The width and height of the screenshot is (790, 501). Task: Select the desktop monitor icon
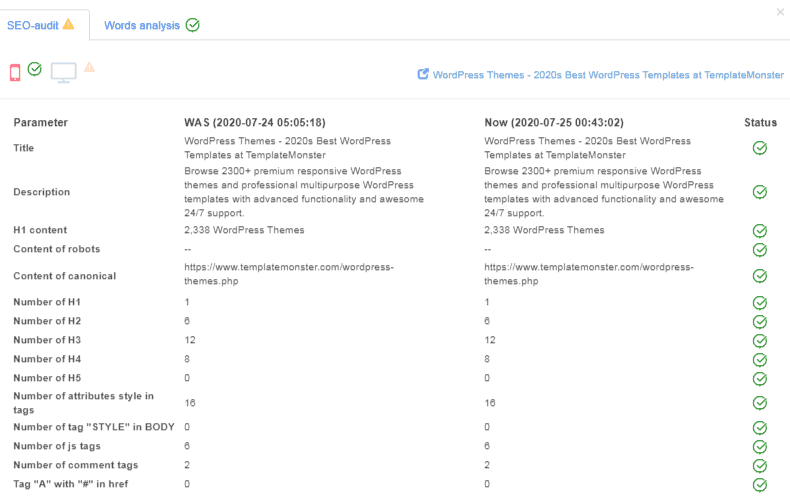[x=63, y=73]
